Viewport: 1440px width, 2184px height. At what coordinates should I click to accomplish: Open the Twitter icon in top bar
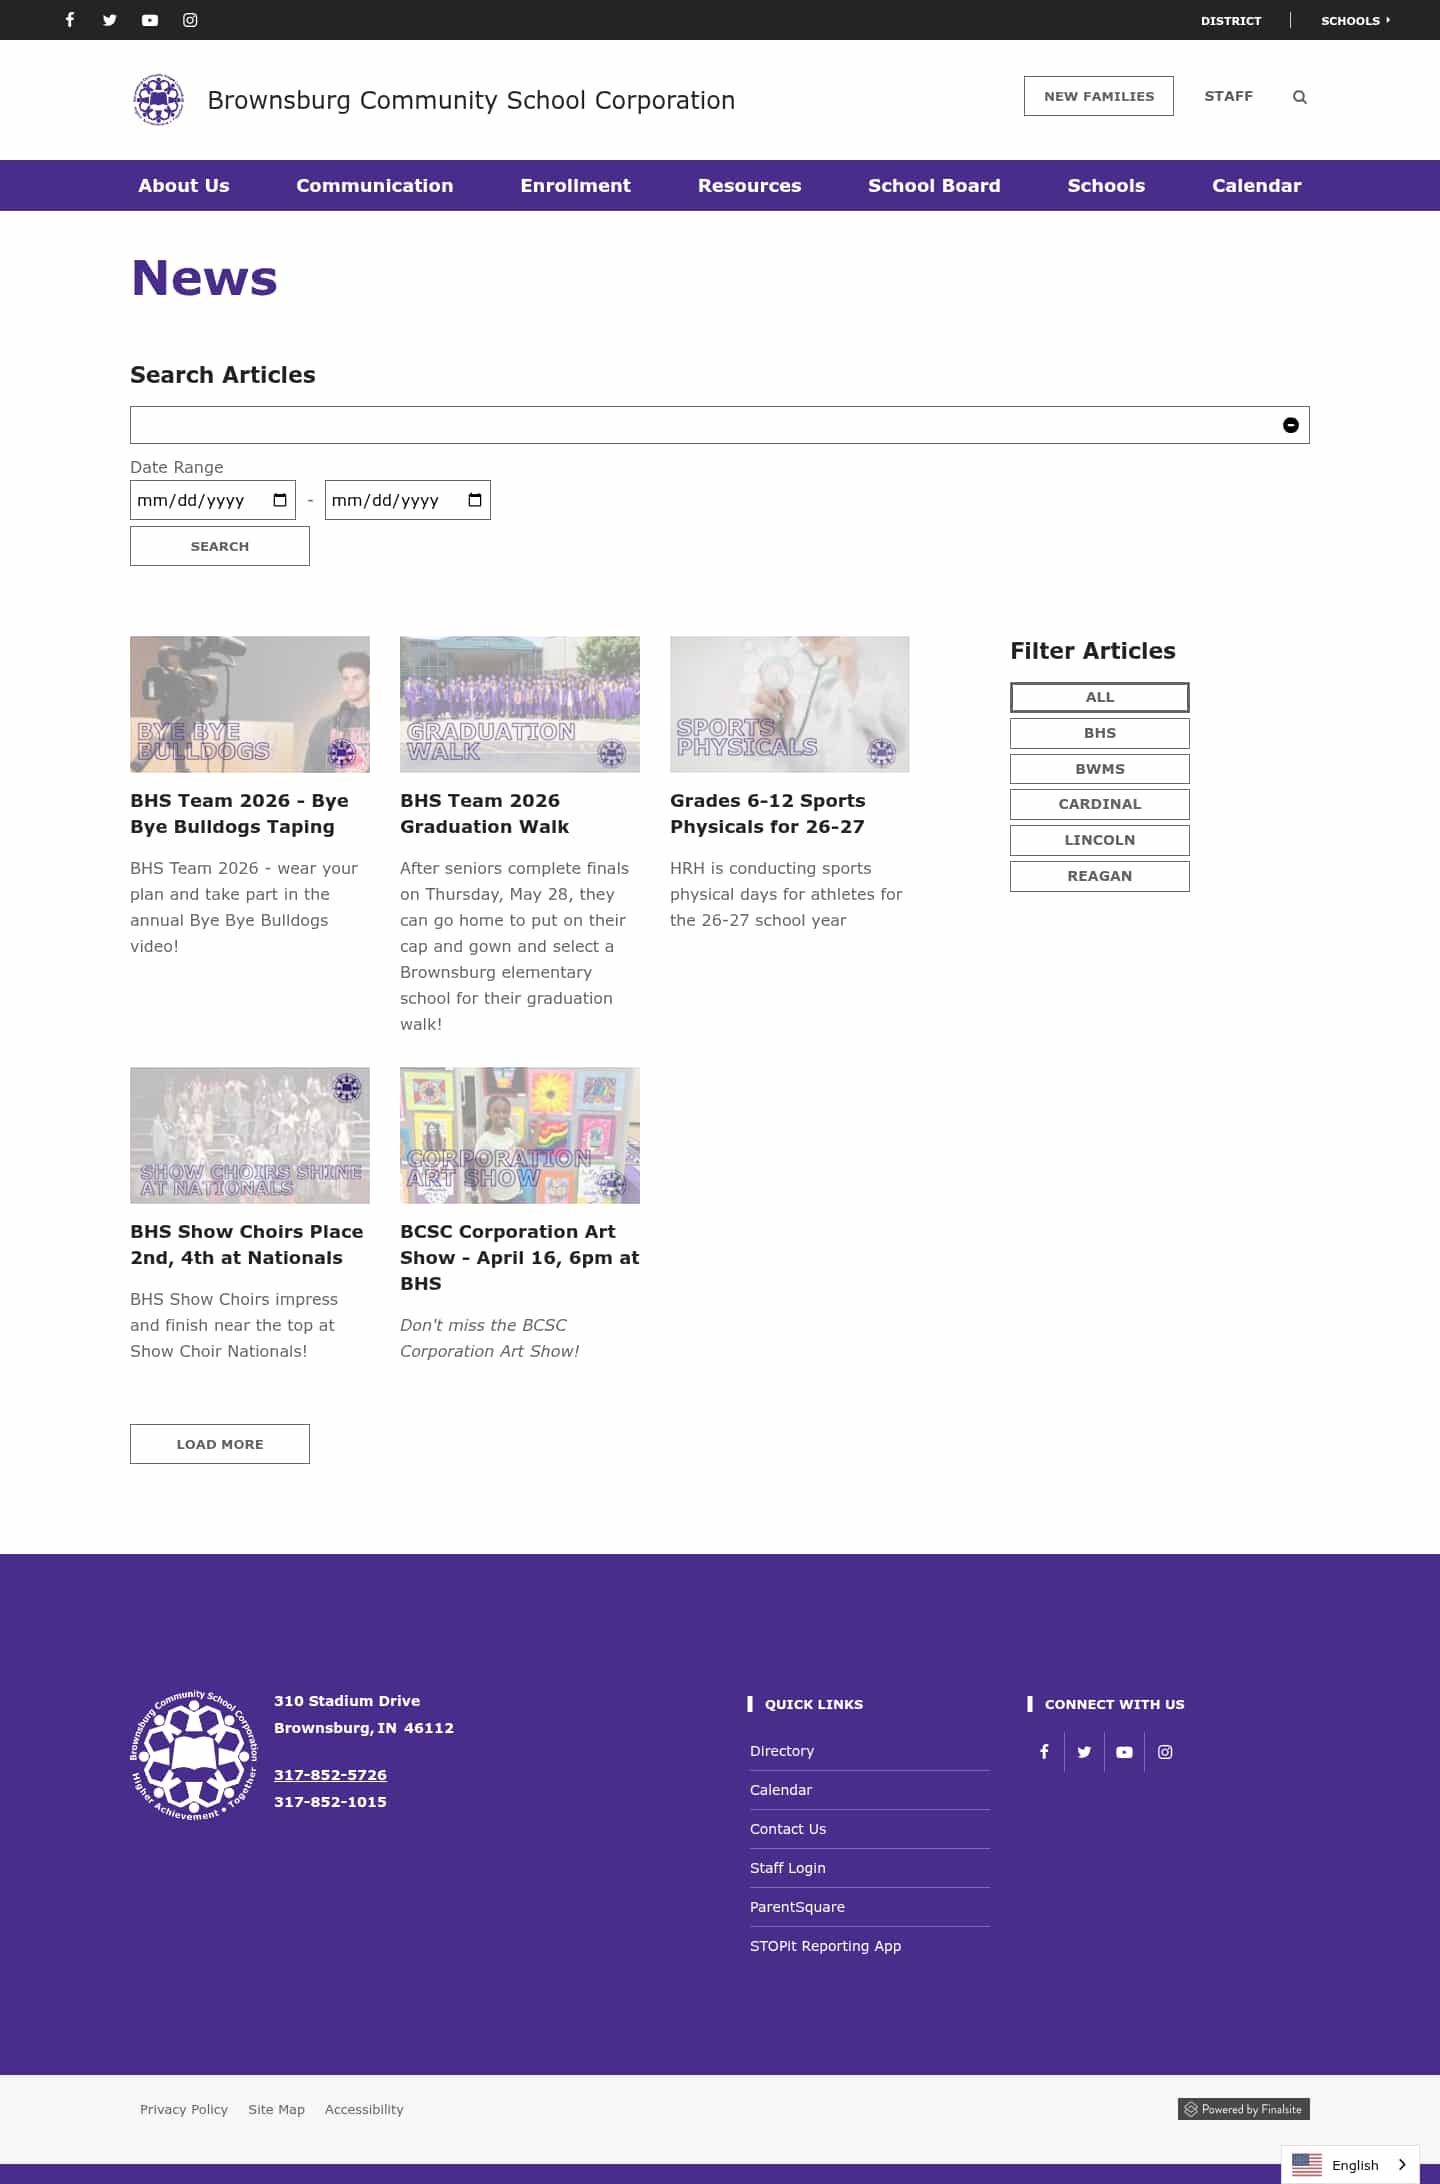(110, 20)
